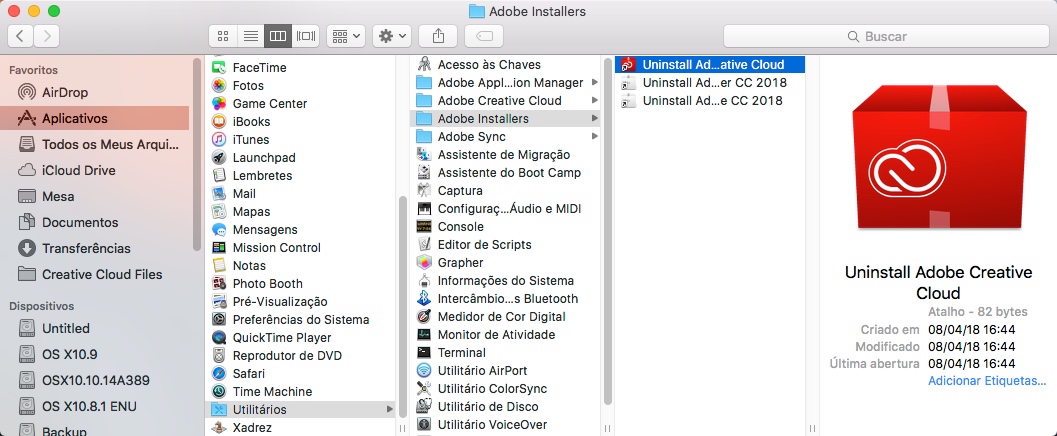Select QuickTime Player
This screenshot has width=1057, height=436.
coord(301,338)
